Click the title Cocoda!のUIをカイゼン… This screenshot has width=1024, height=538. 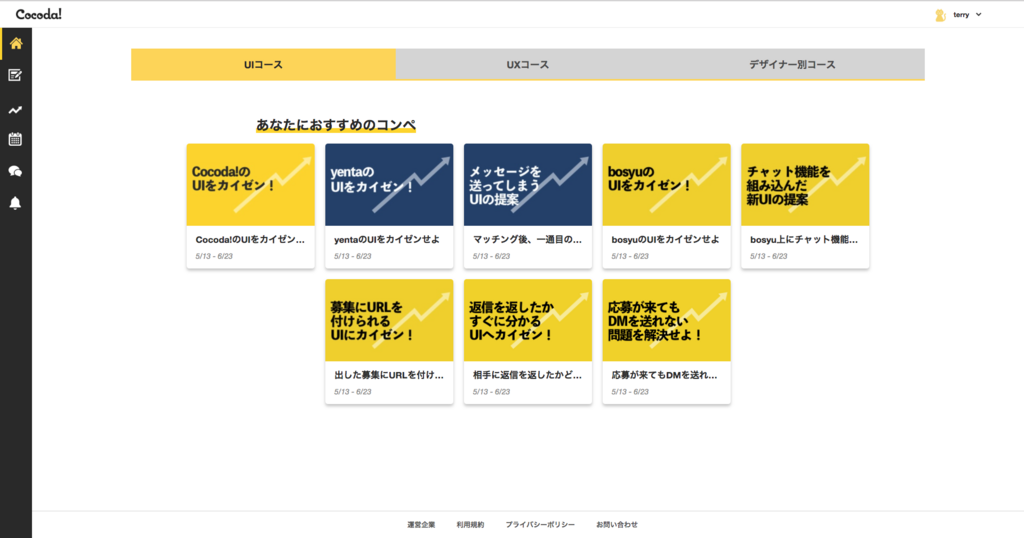point(250,240)
